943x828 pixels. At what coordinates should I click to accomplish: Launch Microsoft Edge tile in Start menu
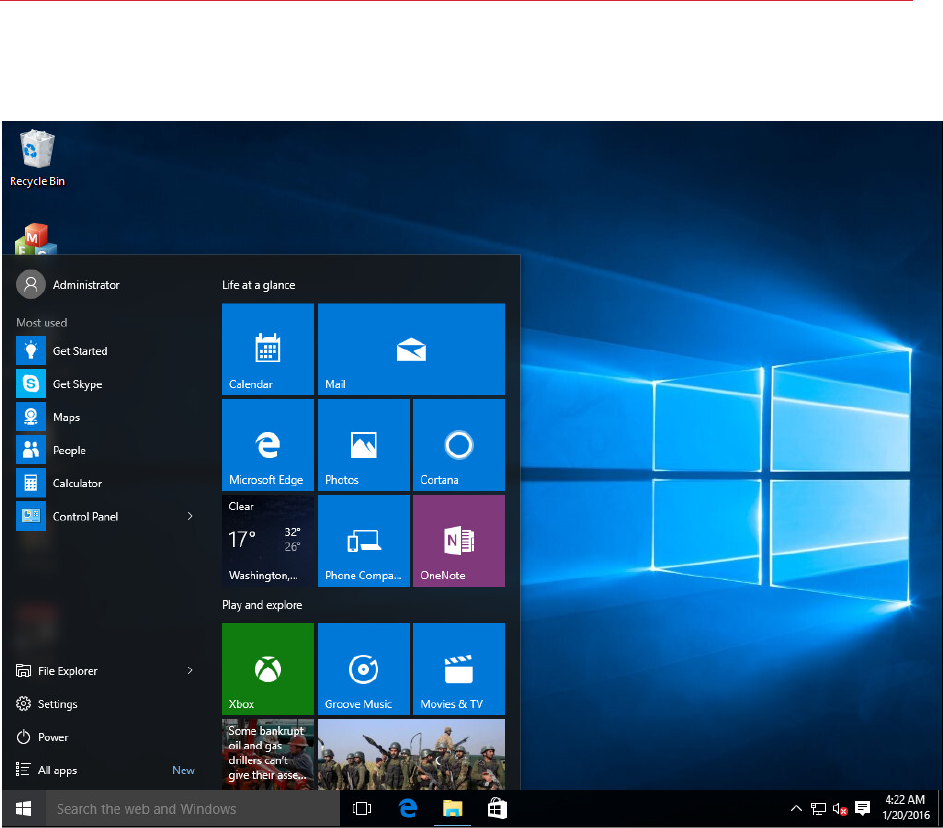[x=267, y=445]
